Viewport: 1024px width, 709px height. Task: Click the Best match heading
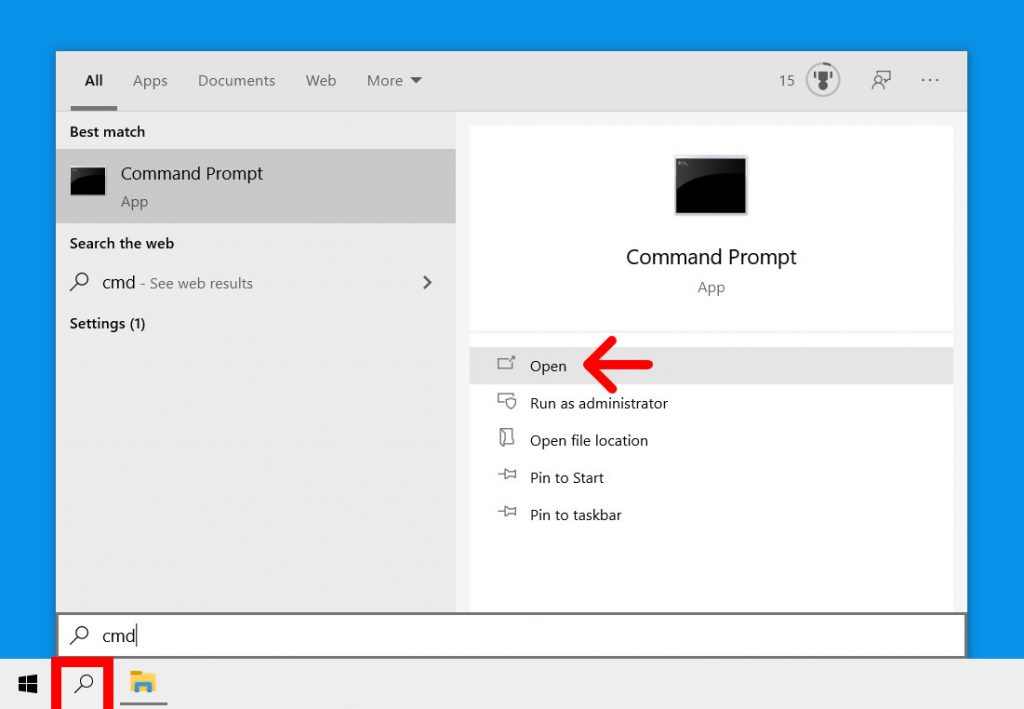tap(108, 132)
